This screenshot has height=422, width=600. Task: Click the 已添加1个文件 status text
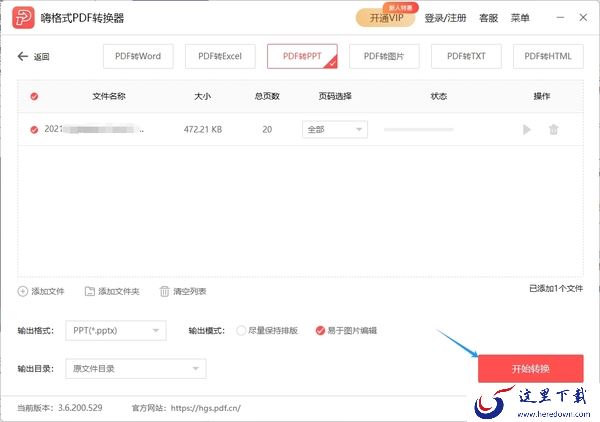556,288
